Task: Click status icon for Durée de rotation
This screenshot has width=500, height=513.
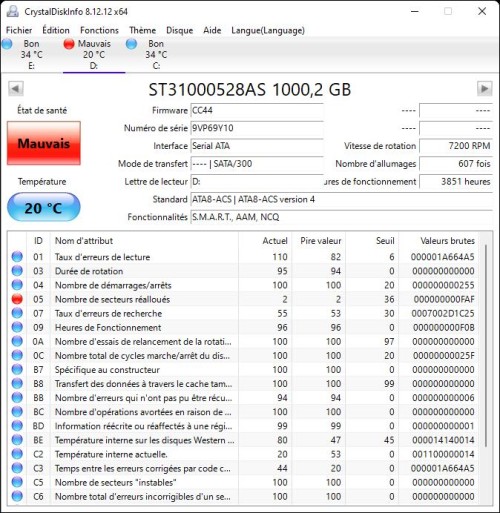Action: point(17,271)
